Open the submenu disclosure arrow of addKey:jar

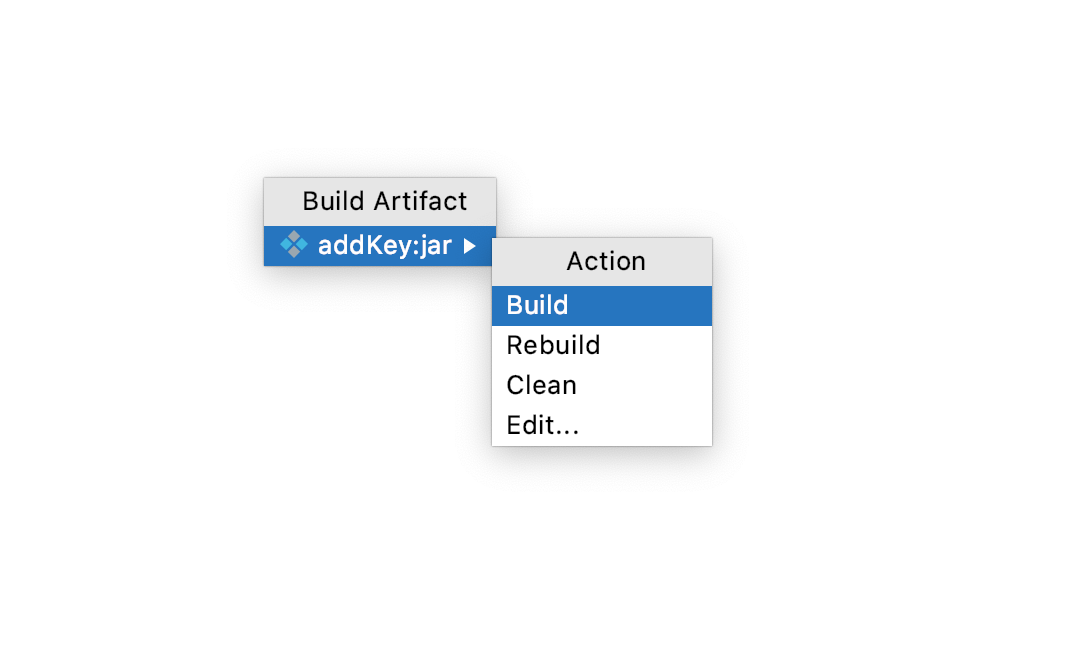pyautogui.click(x=469, y=246)
